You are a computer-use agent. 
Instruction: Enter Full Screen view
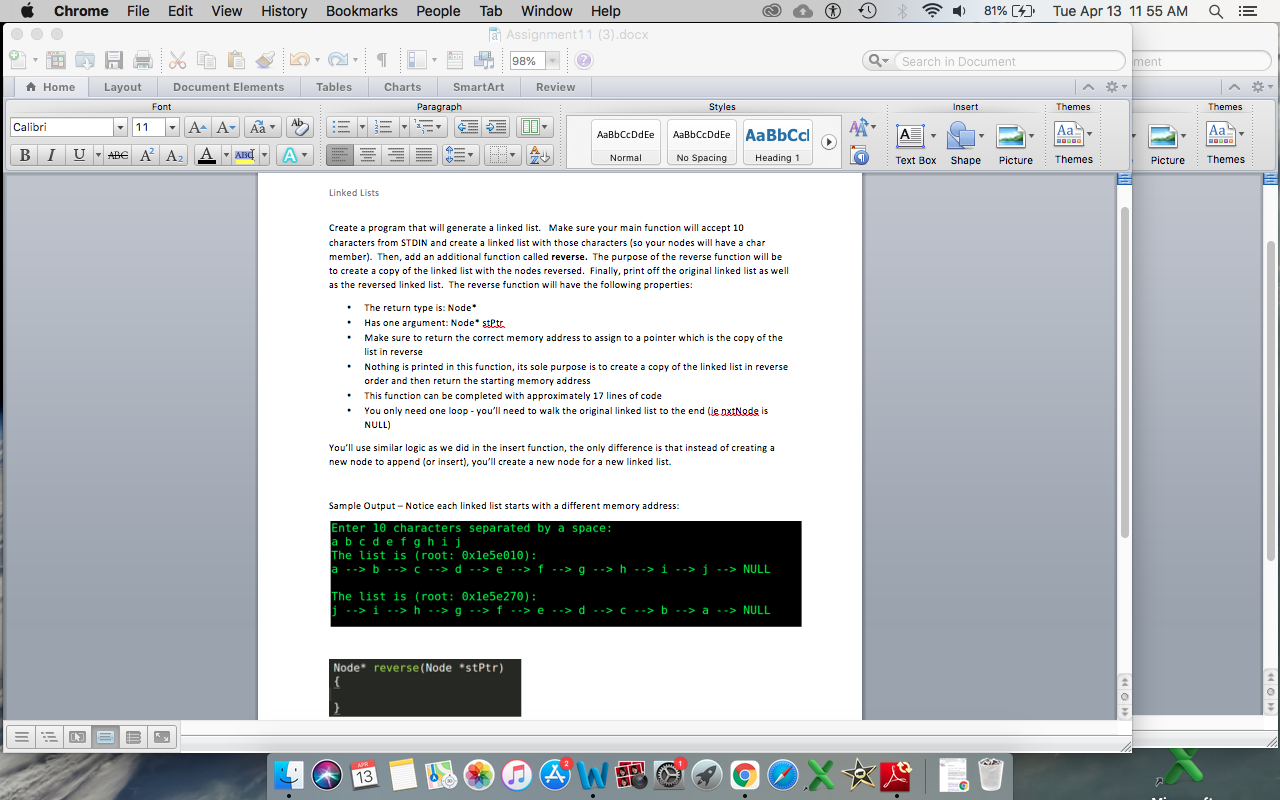(160, 737)
